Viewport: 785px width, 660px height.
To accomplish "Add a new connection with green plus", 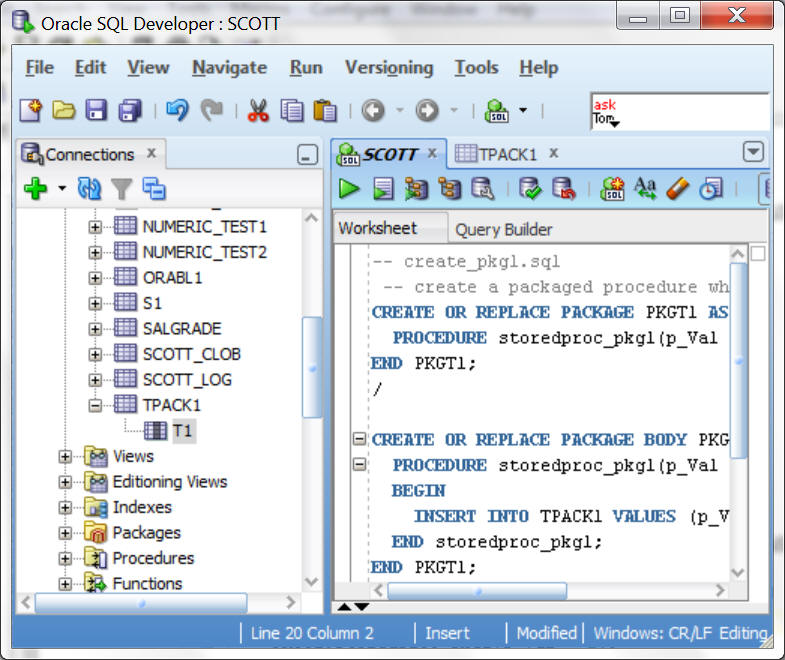I will (x=36, y=189).
